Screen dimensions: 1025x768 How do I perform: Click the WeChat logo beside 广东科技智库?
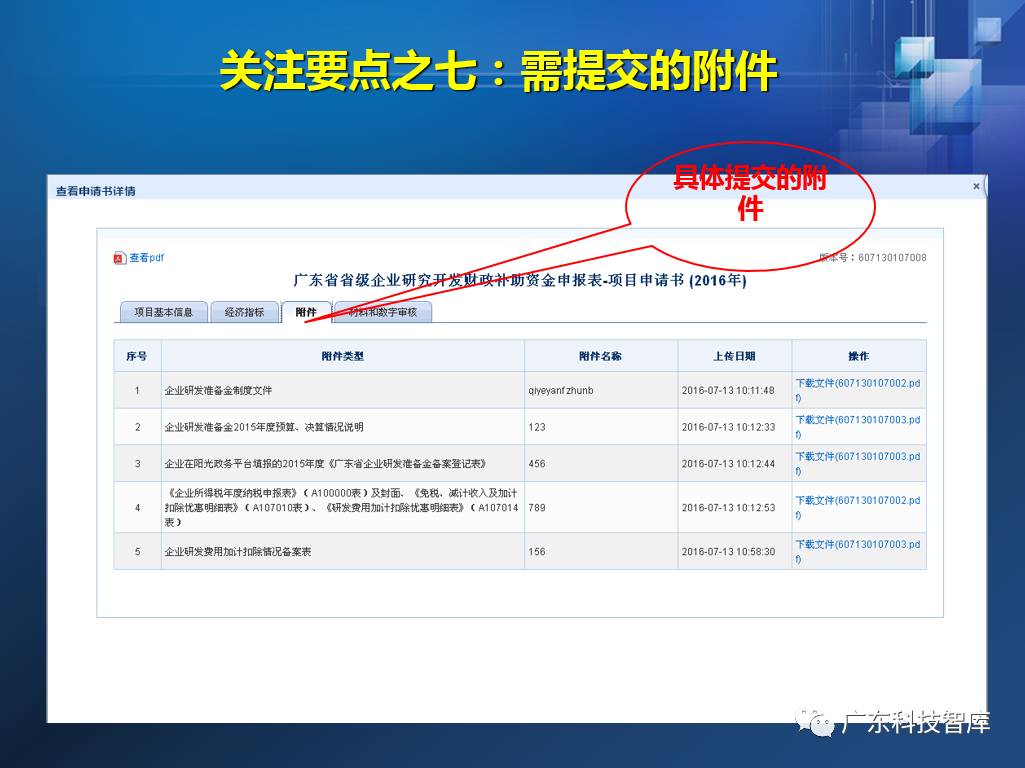(816, 722)
